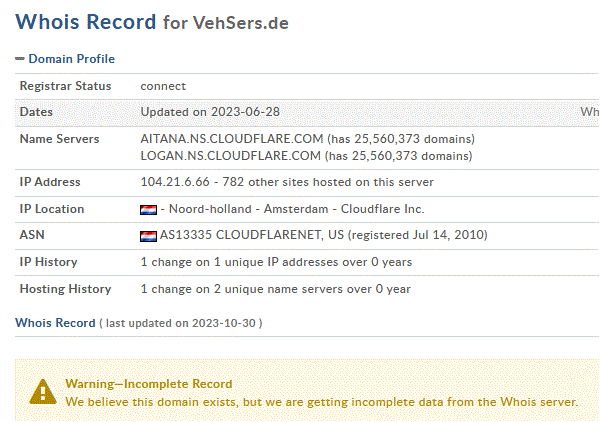Click the Registrar Status connect value
This screenshot has height=422, width=600.
point(163,86)
